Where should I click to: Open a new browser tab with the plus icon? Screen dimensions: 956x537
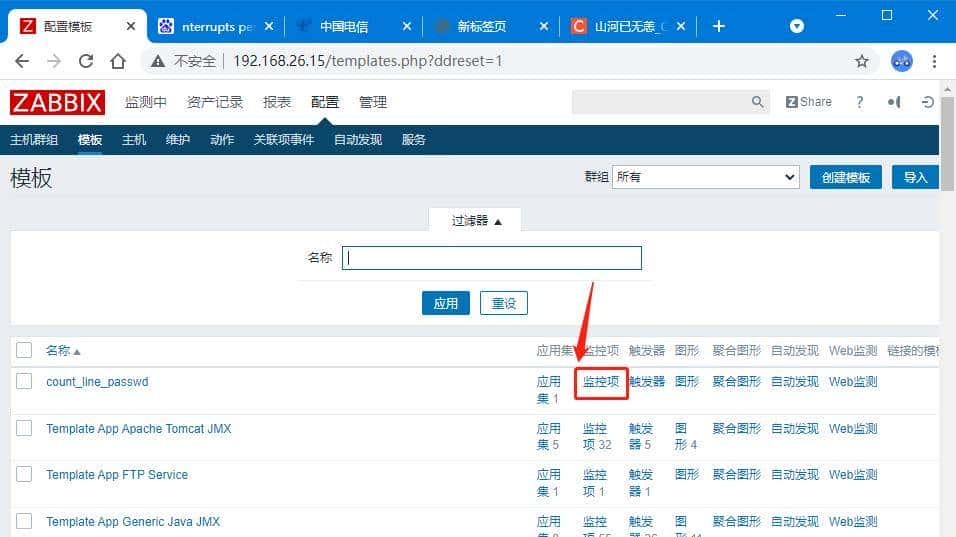pyautogui.click(x=719, y=26)
